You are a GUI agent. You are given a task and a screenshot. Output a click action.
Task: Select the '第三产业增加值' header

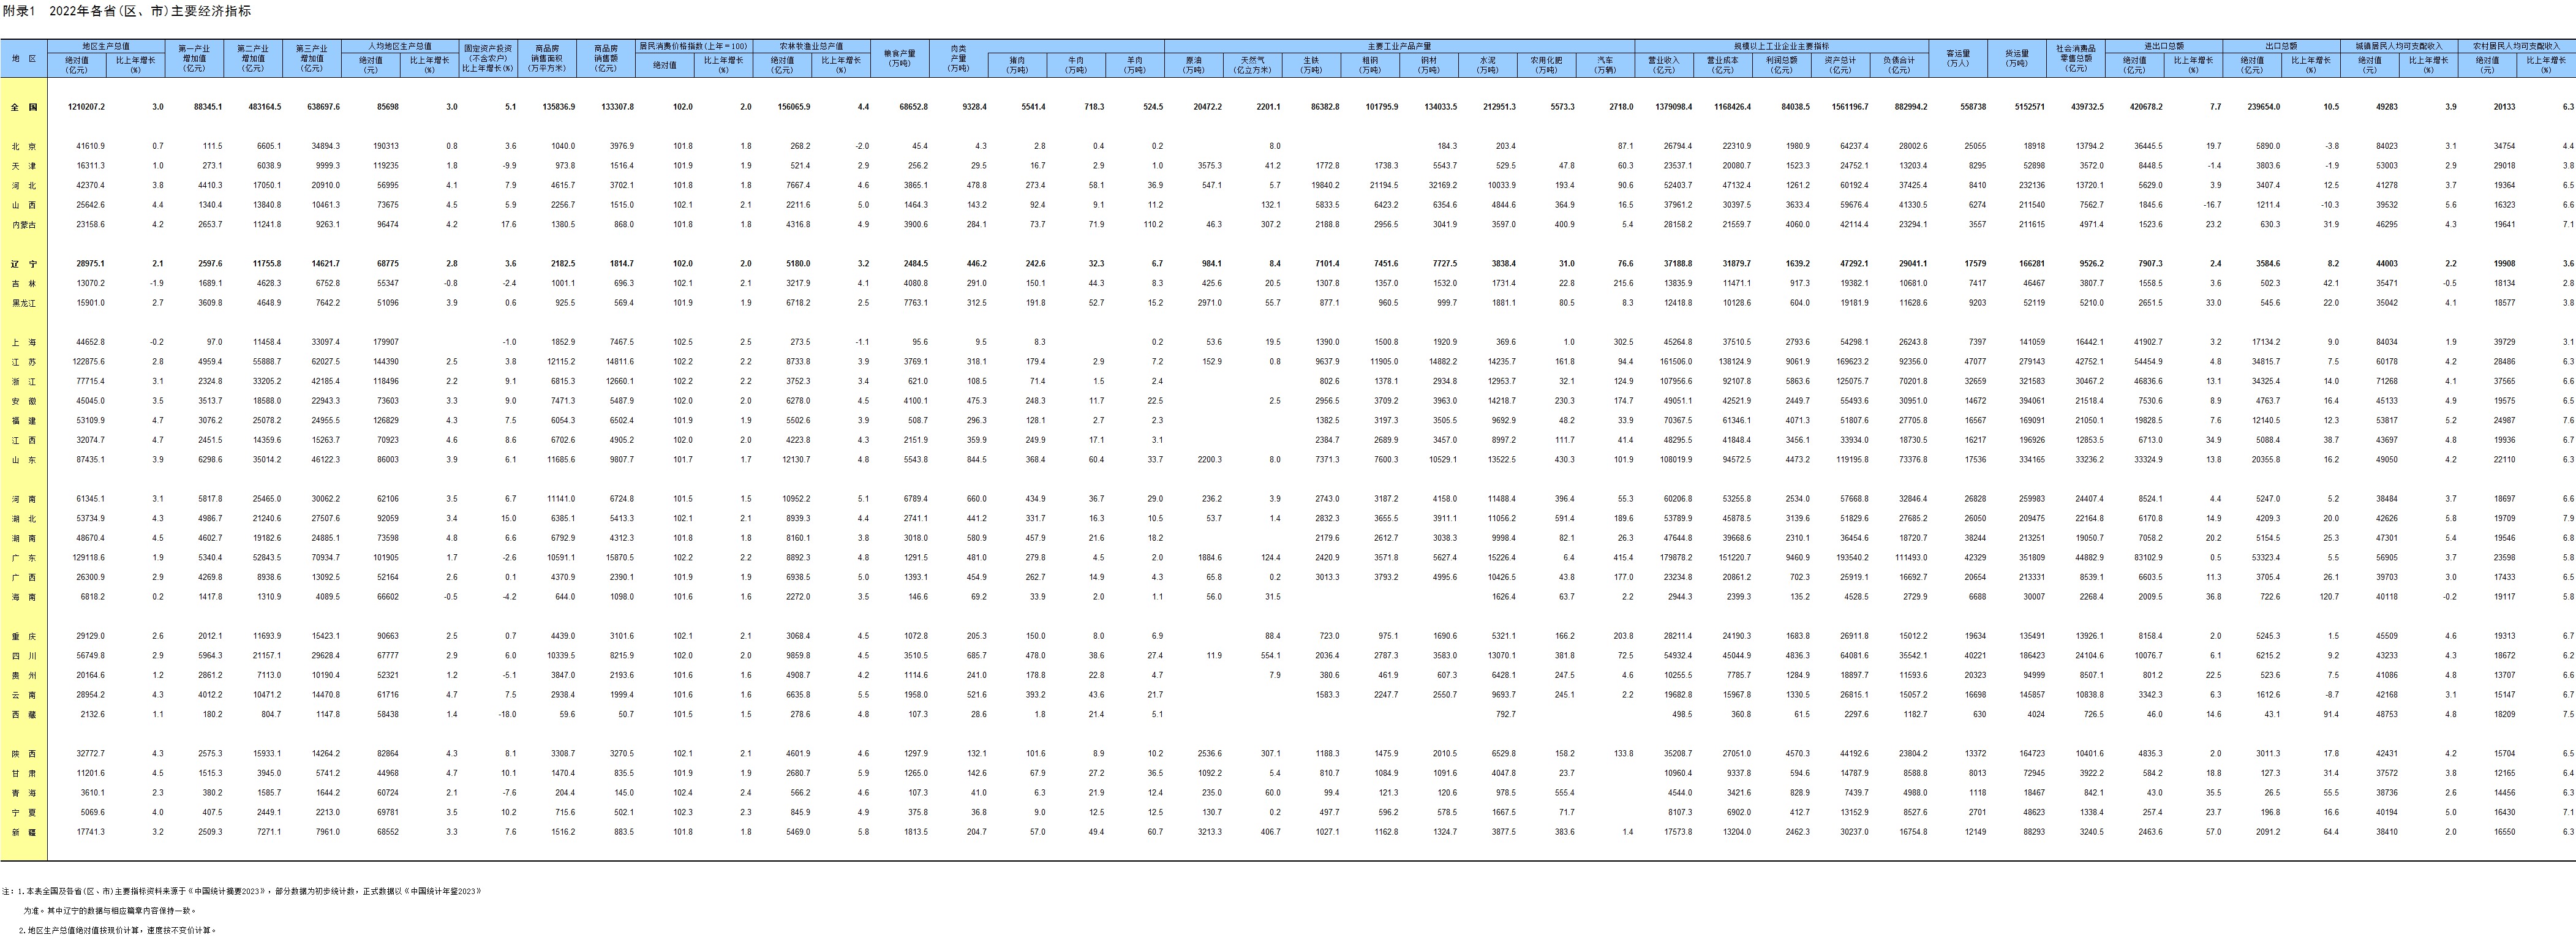[312, 59]
